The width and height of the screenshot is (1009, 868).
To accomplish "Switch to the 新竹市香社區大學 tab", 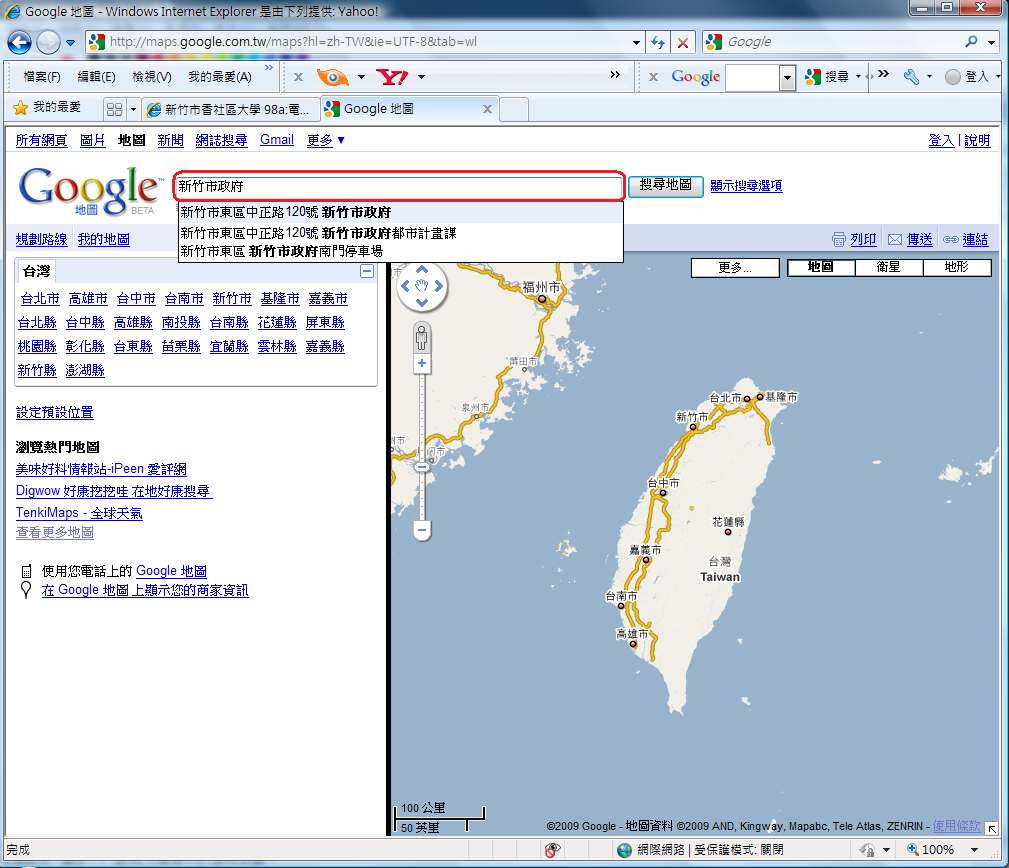I will coord(230,109).
